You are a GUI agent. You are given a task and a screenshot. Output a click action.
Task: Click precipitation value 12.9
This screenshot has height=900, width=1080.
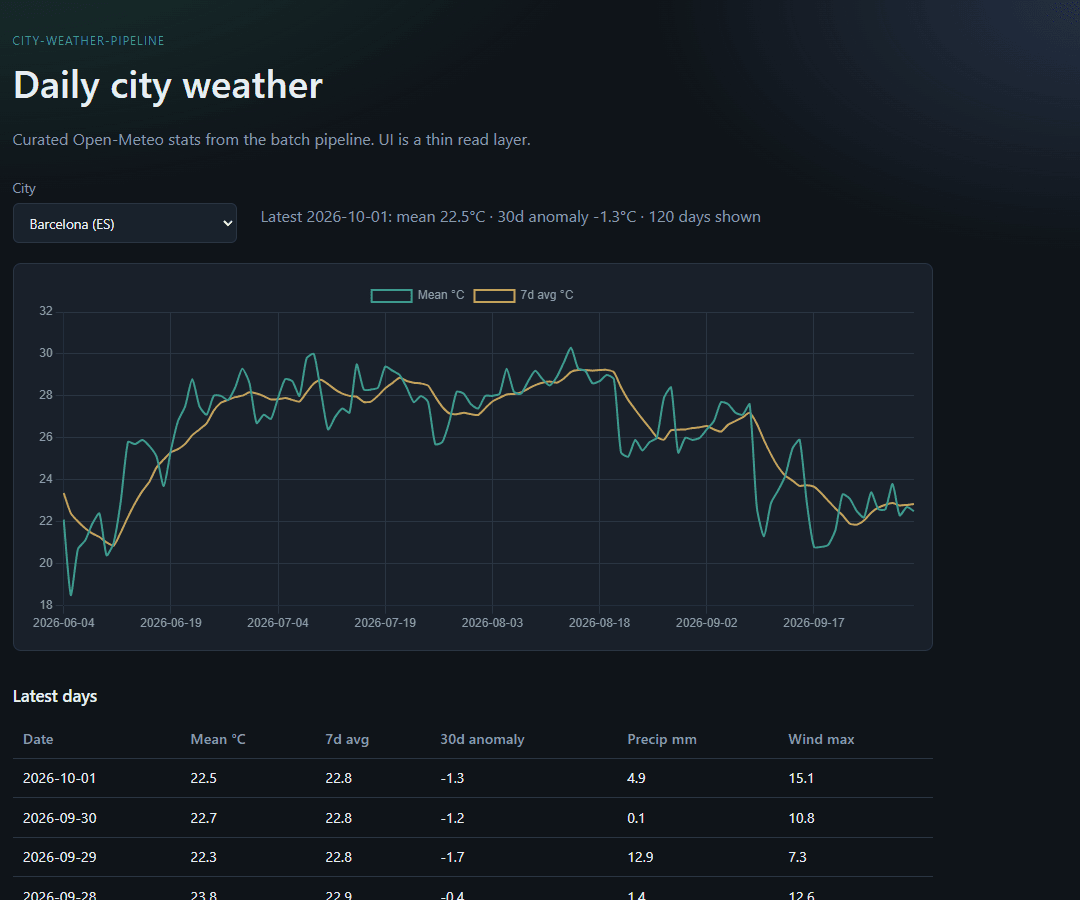pyautogui.click(x=640, y=857)
